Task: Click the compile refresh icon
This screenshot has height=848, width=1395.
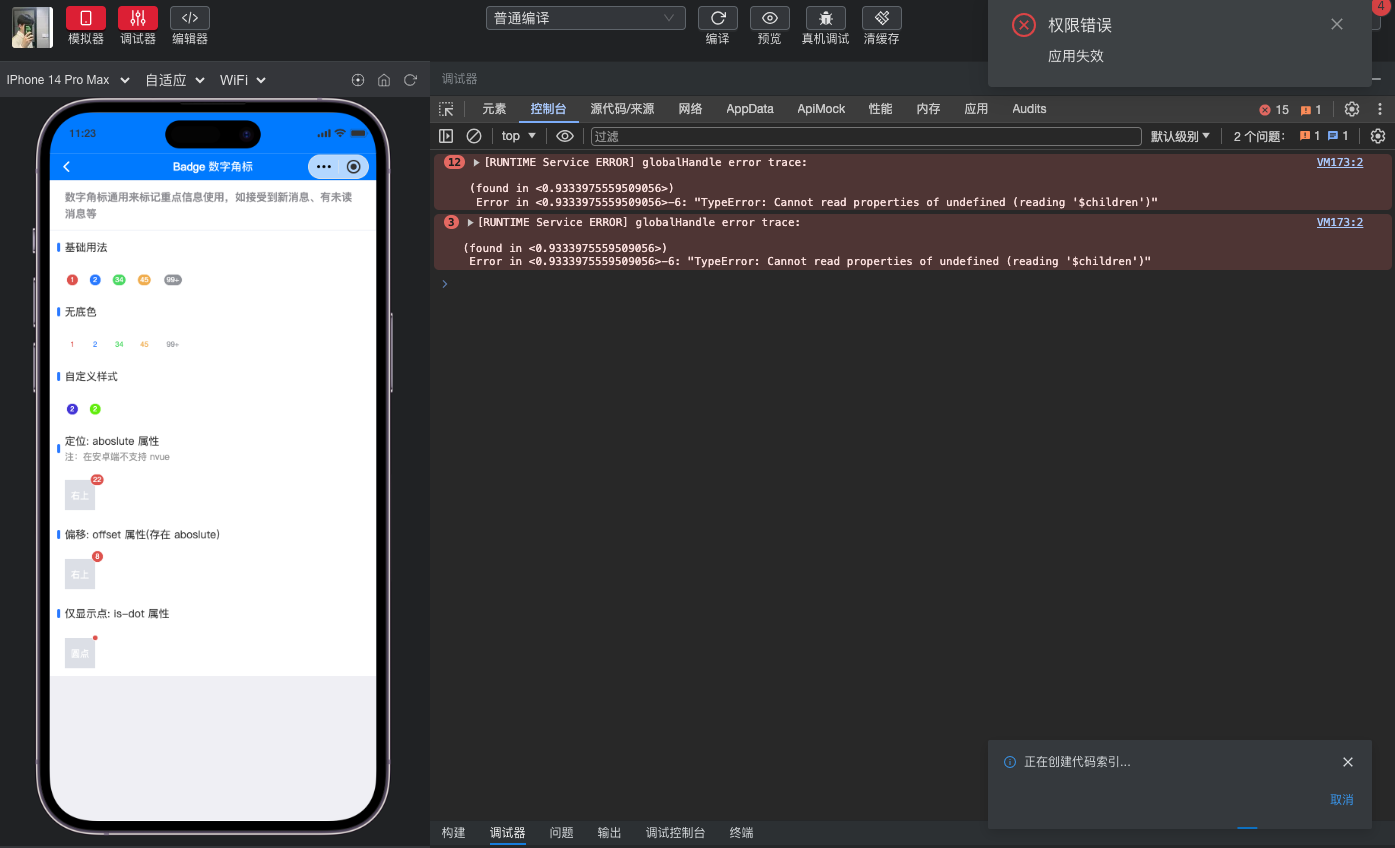Action: [717, 18]
